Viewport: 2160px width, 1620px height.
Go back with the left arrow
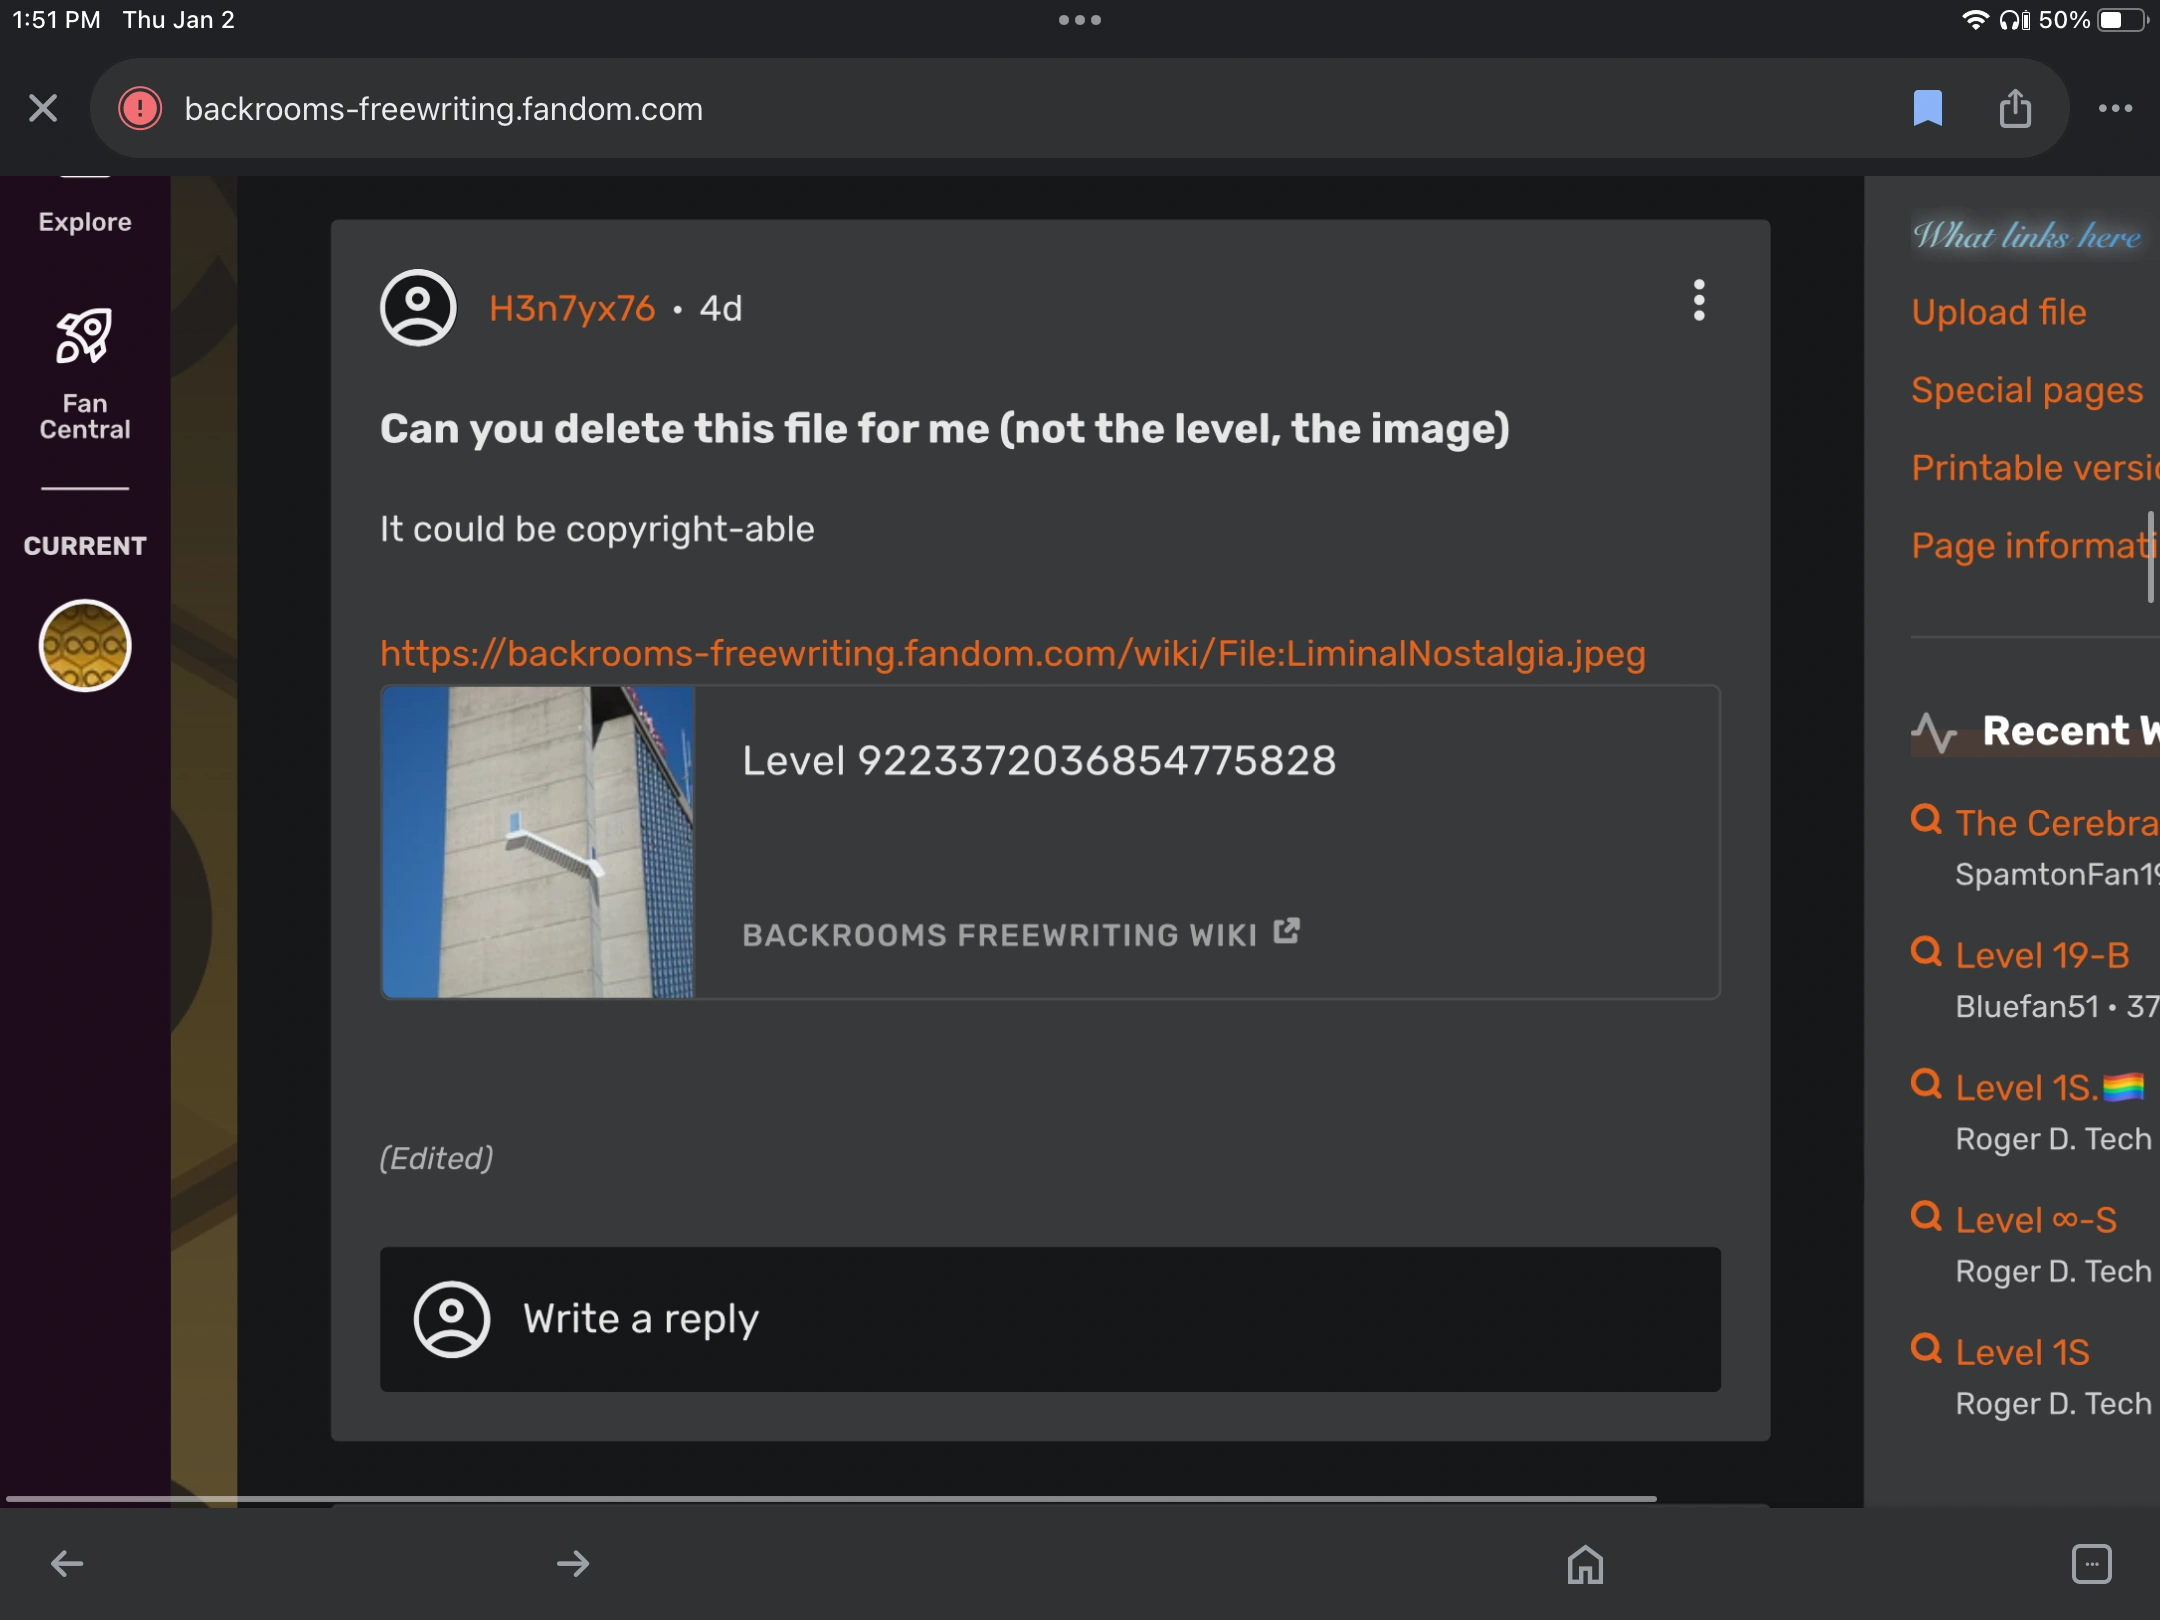pyautogui.click(x=67, y=1563)
